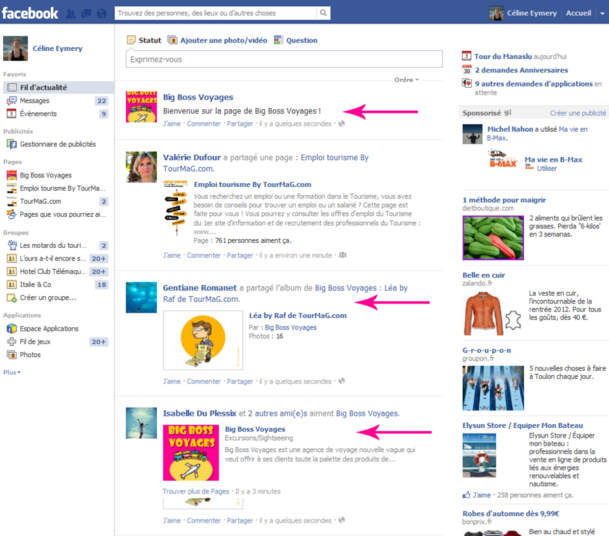The height and width of the screenshot is (536, 609).
Task: Open Big Boss Voyages logo in Isabelle's post
Action: 191,452
